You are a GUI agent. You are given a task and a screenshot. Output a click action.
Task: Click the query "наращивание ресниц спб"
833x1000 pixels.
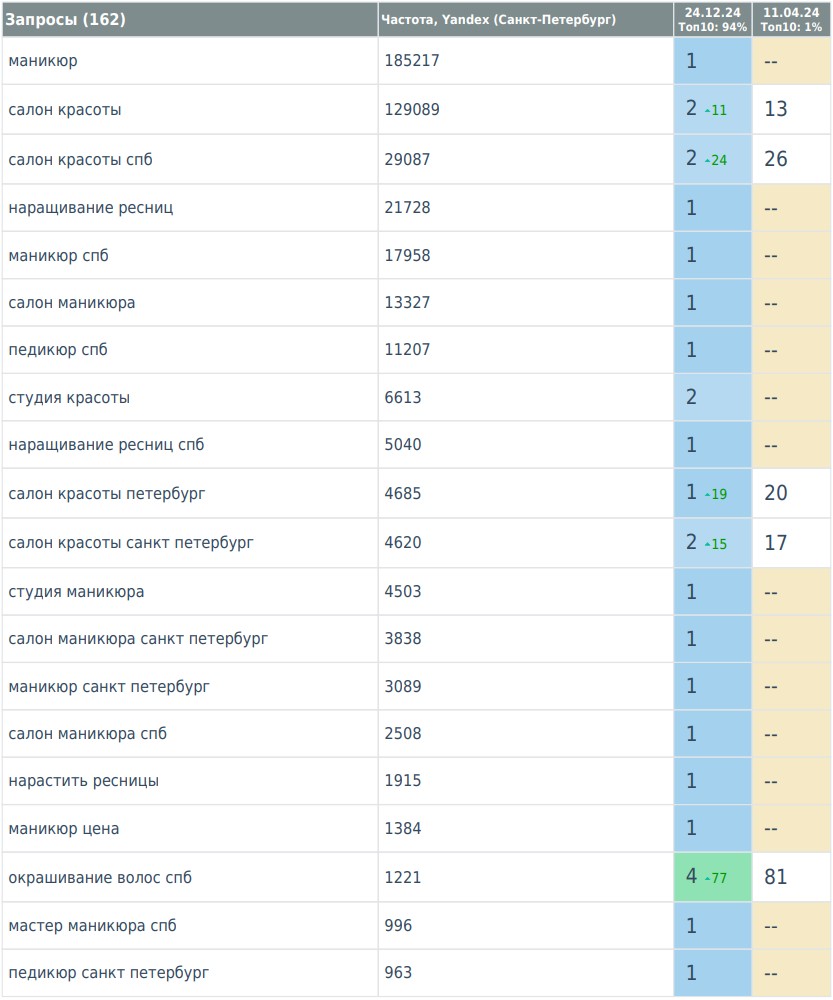pos(107,445)
